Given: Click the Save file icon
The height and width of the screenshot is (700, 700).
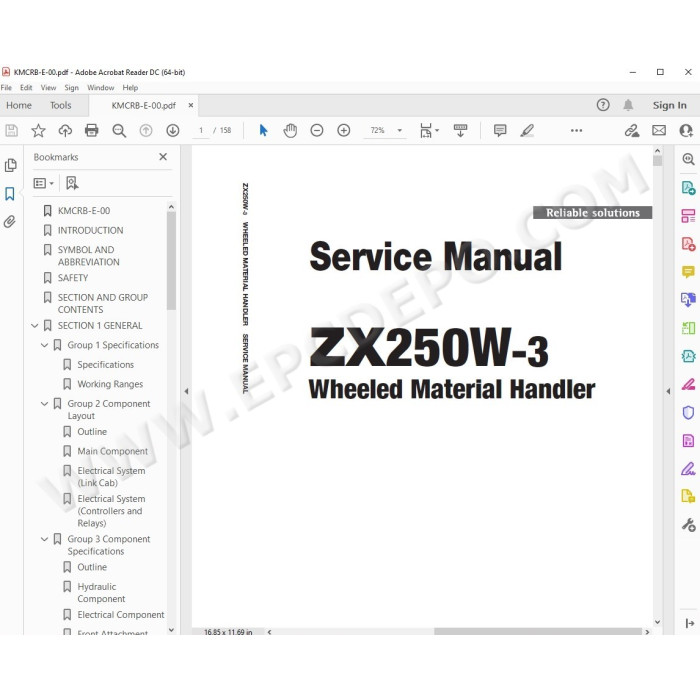Looking at the screenshot, I should (x=11, y=130).
